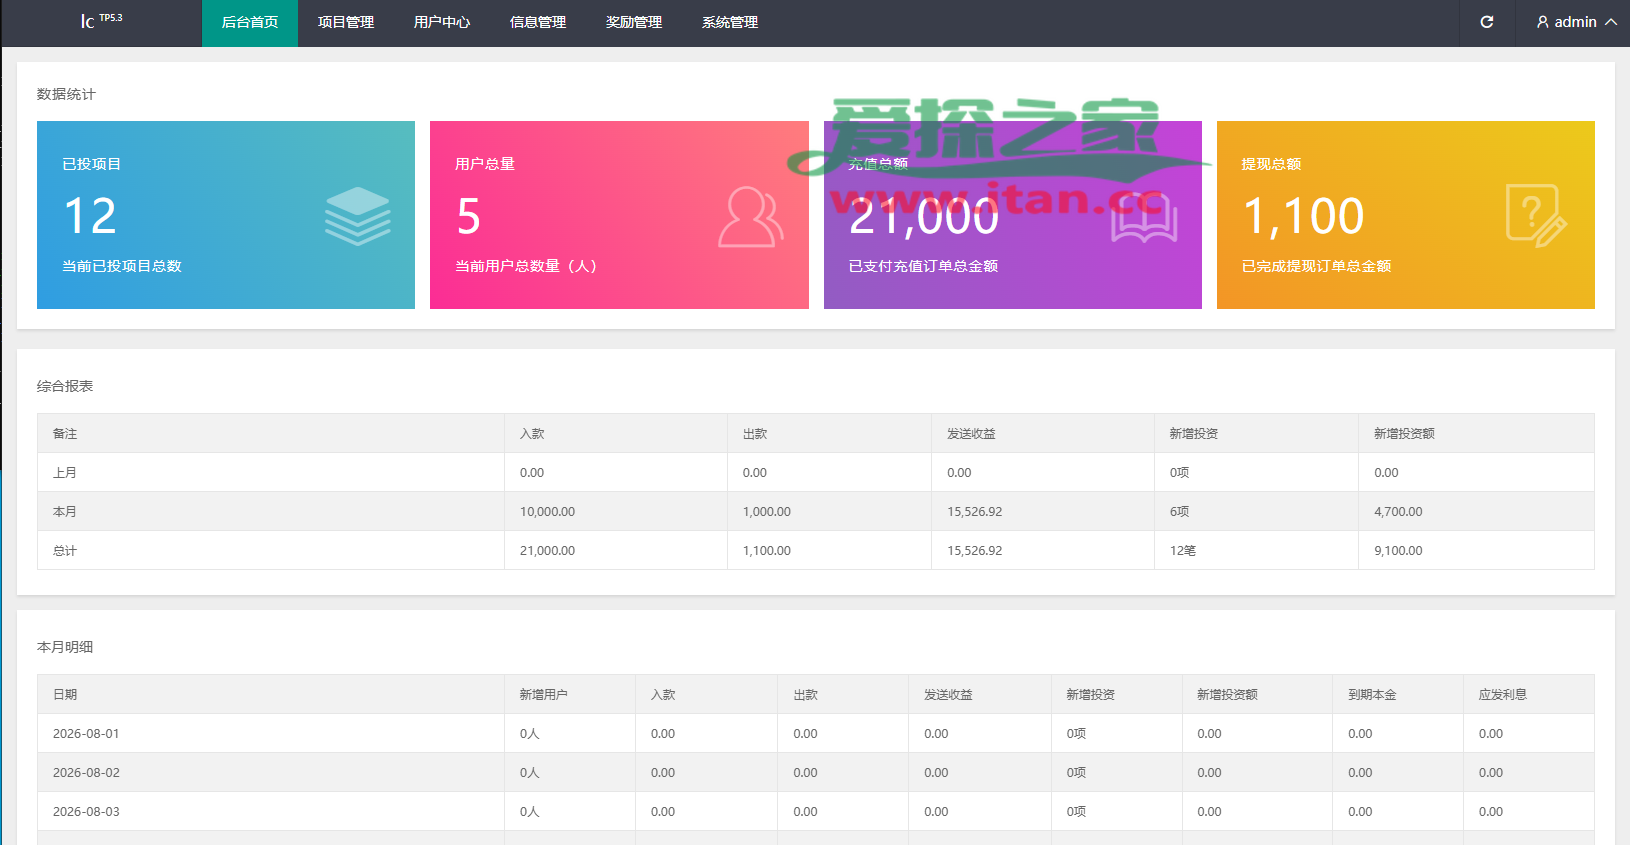Click the refresh icon in top bar
The image size is (1630, 845).
(1487, 22)
